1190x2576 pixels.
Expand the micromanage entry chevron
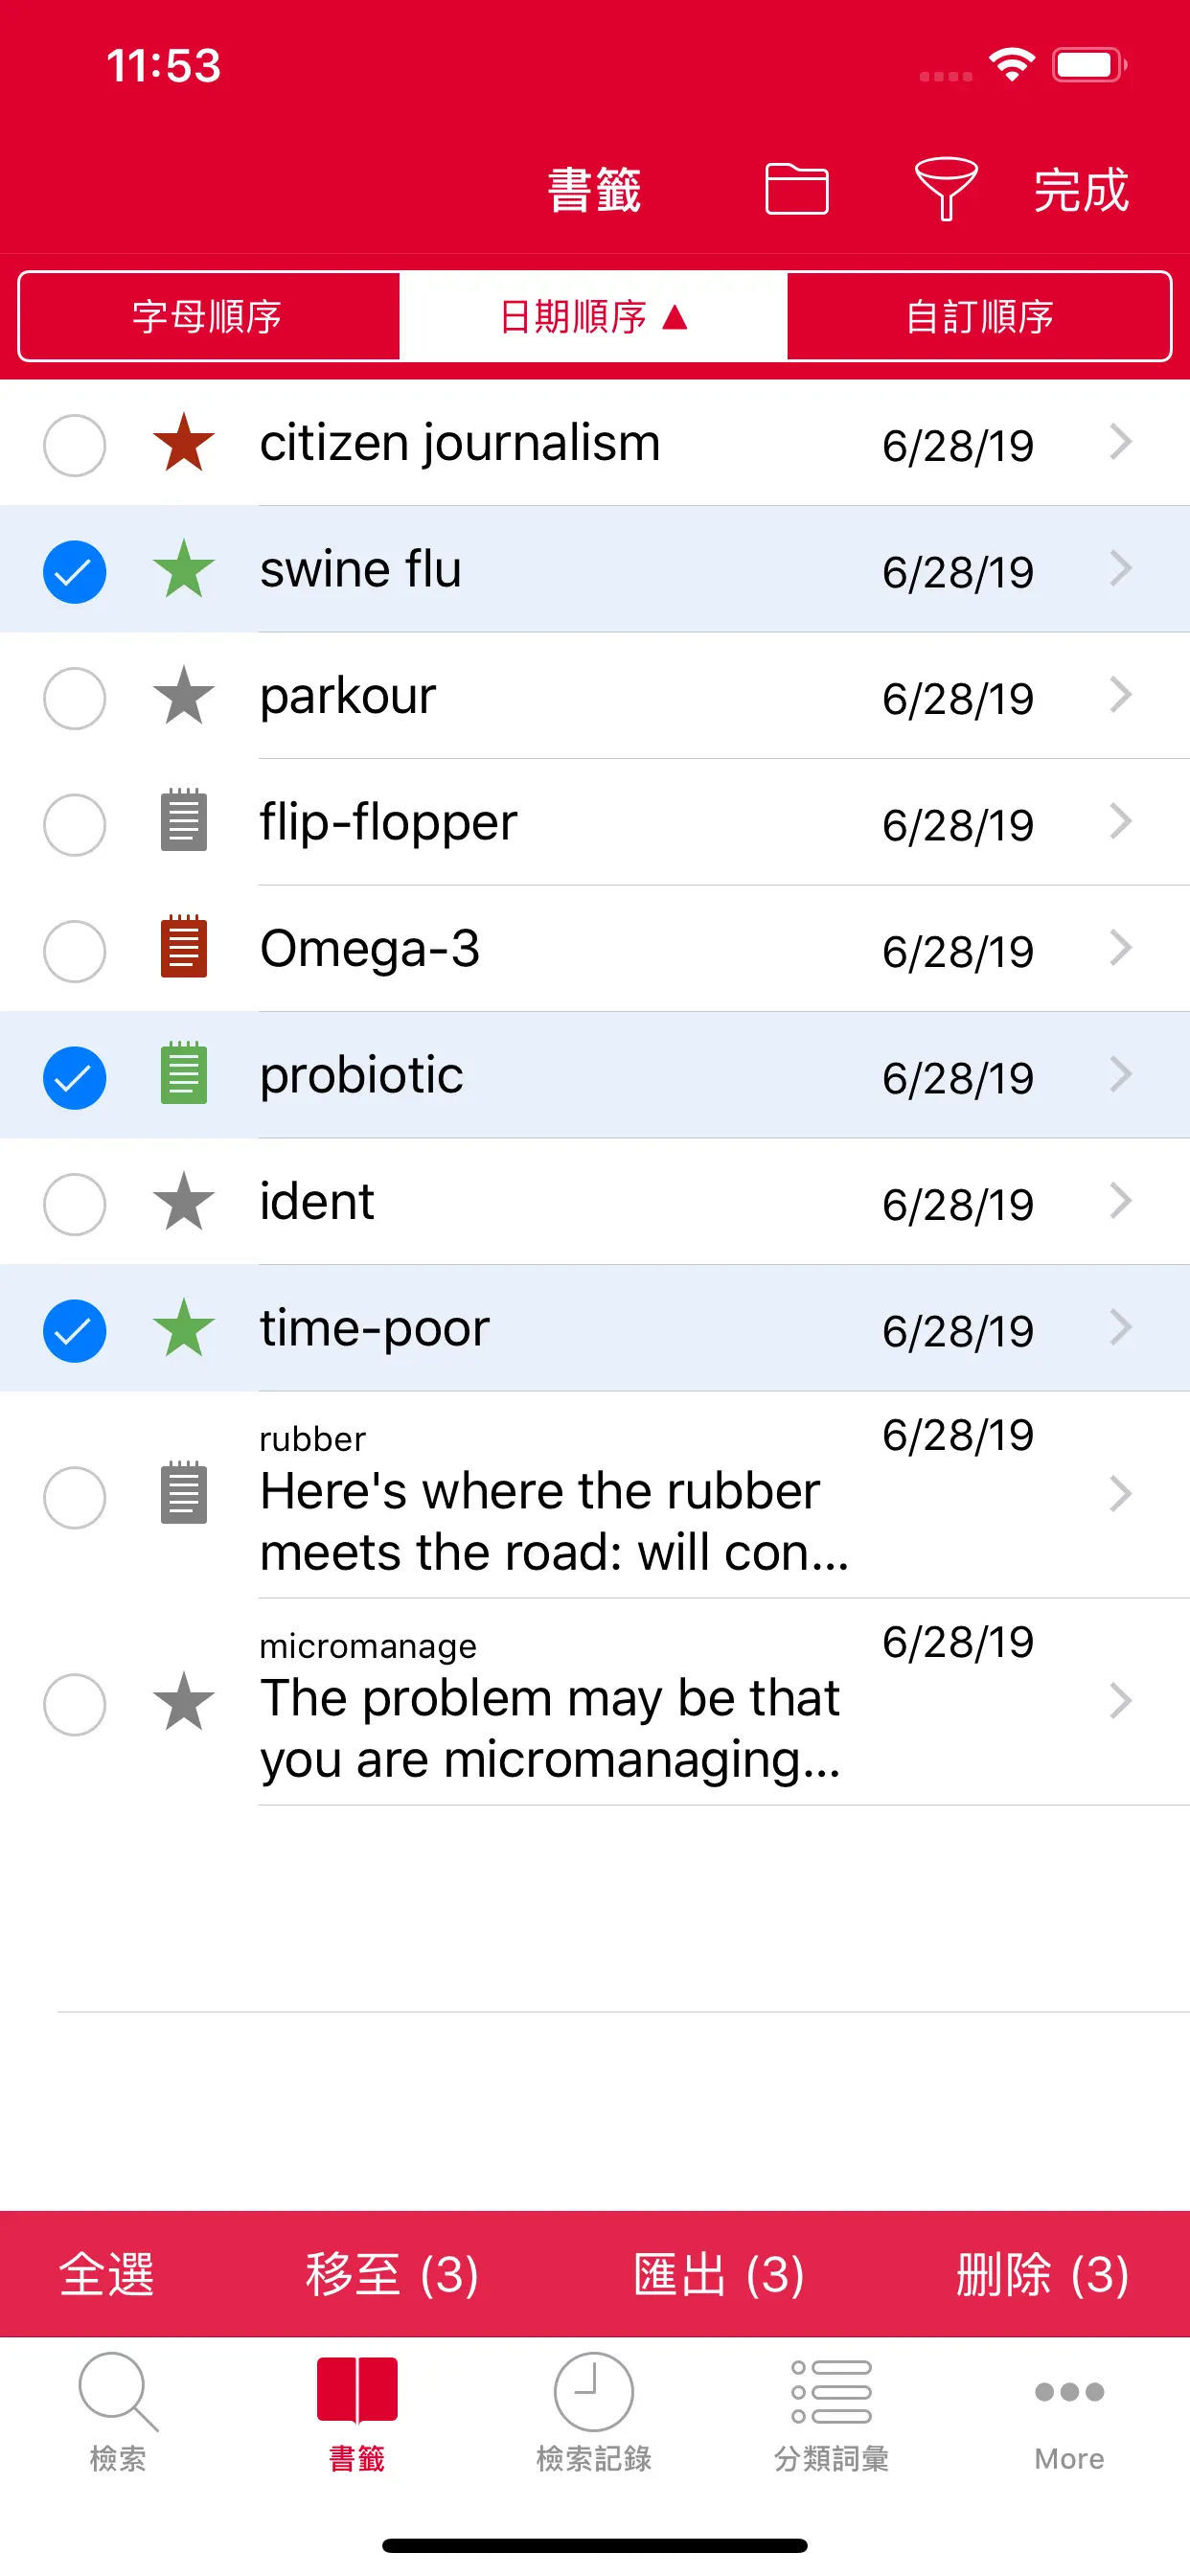[x=1121, y=1700]
